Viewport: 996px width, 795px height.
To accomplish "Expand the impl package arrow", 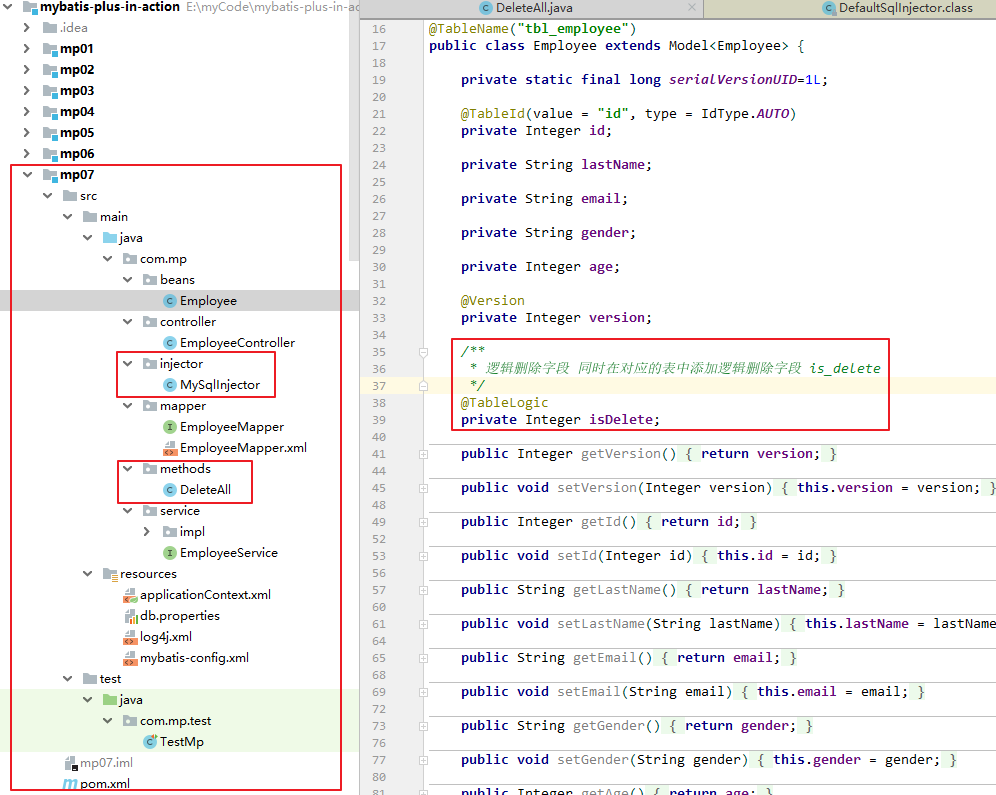I will point(147,531).
